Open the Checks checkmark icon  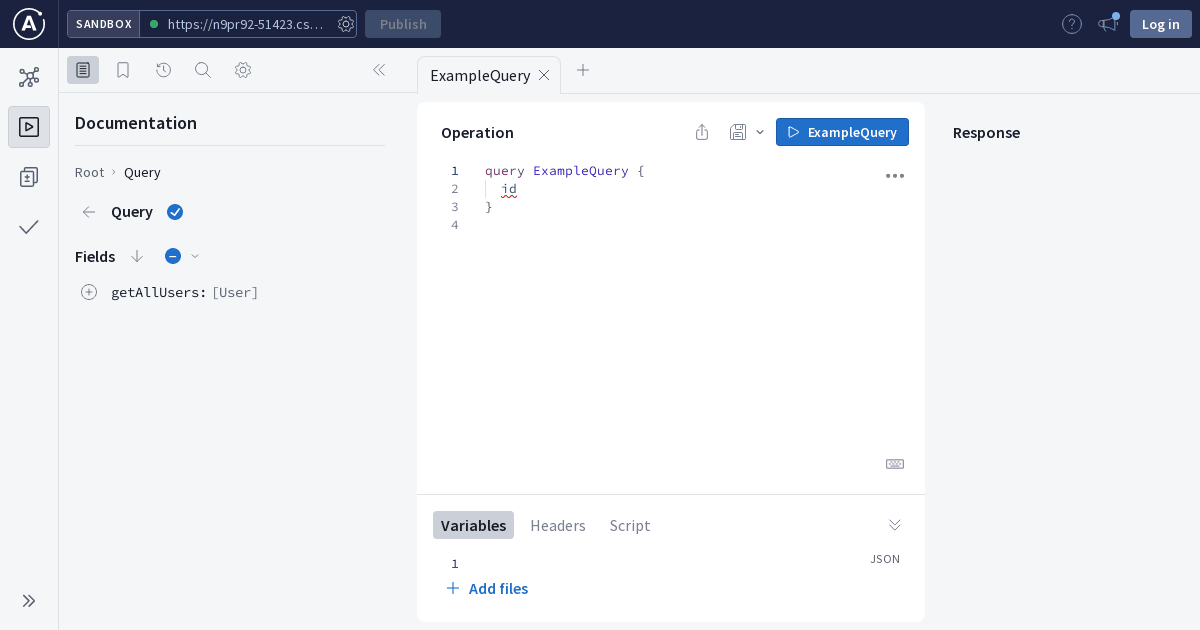tap(29, 227)
